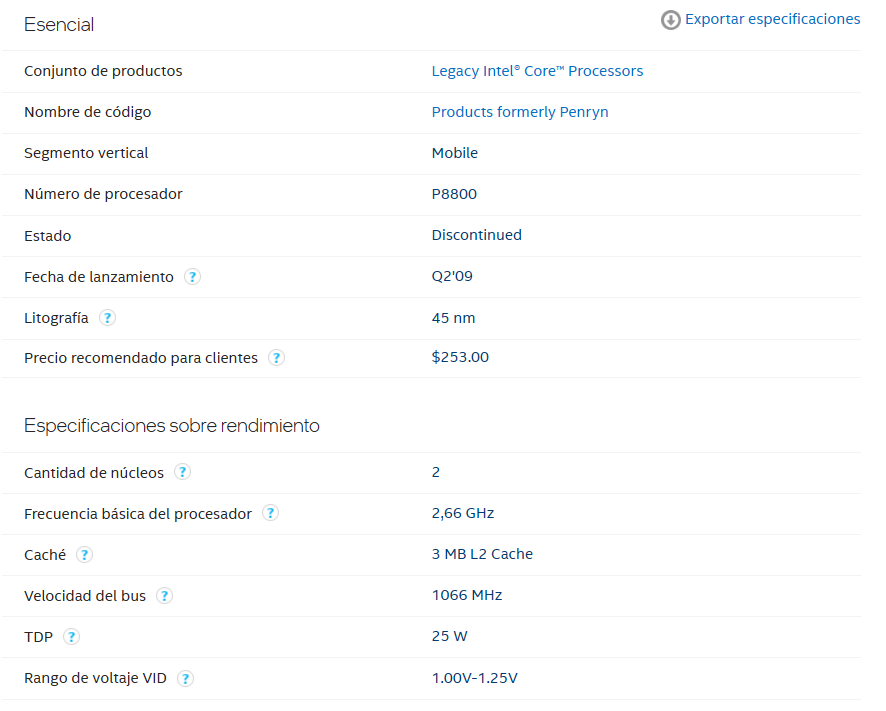Select the 2,66 GHz frequency value
Screen dimensions: 886x711
(x=463, y=513)
